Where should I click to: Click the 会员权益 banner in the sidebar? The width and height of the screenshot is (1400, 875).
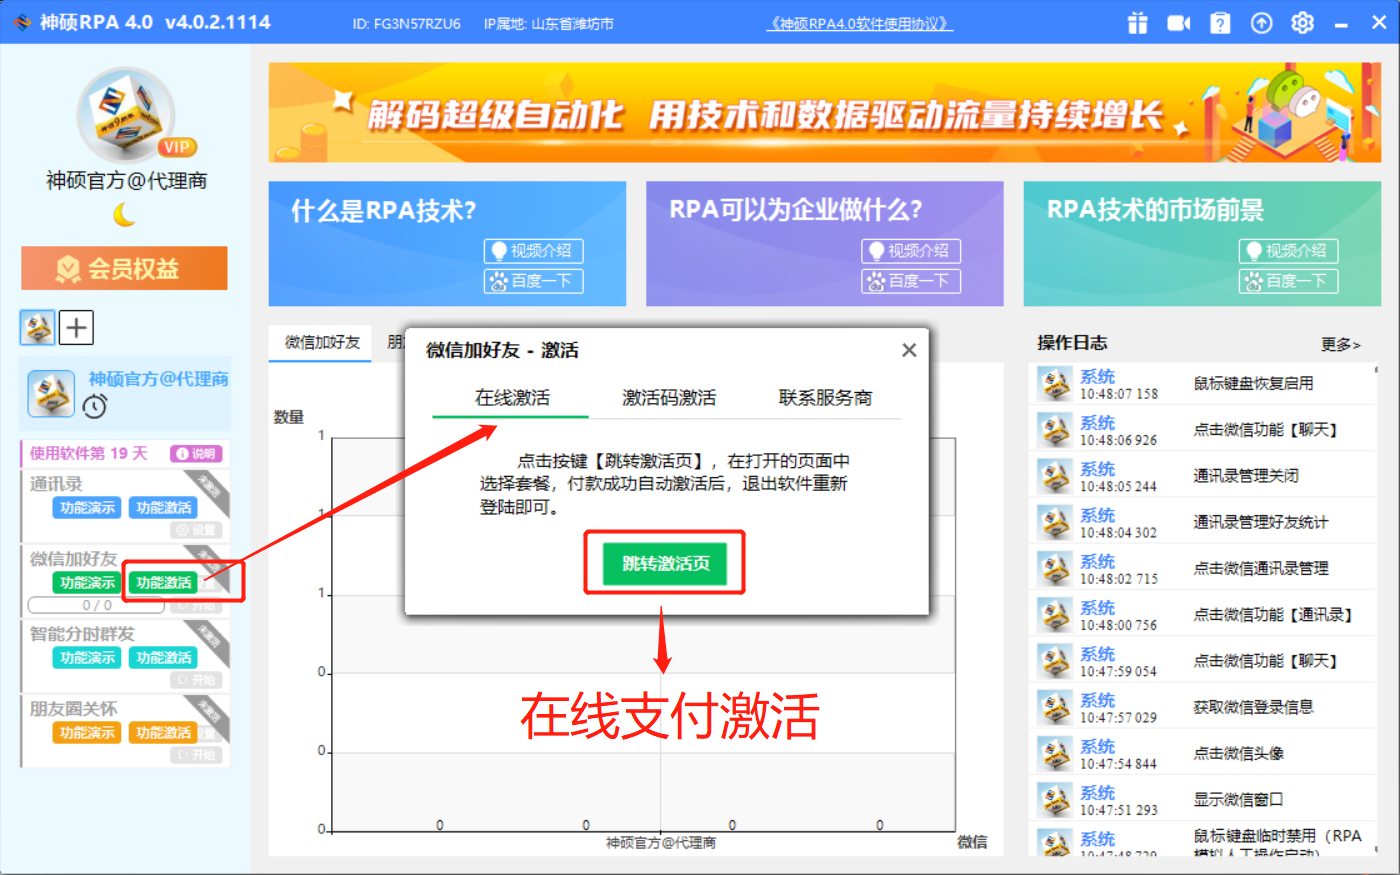pyautogui.click(x=124, y=268)
